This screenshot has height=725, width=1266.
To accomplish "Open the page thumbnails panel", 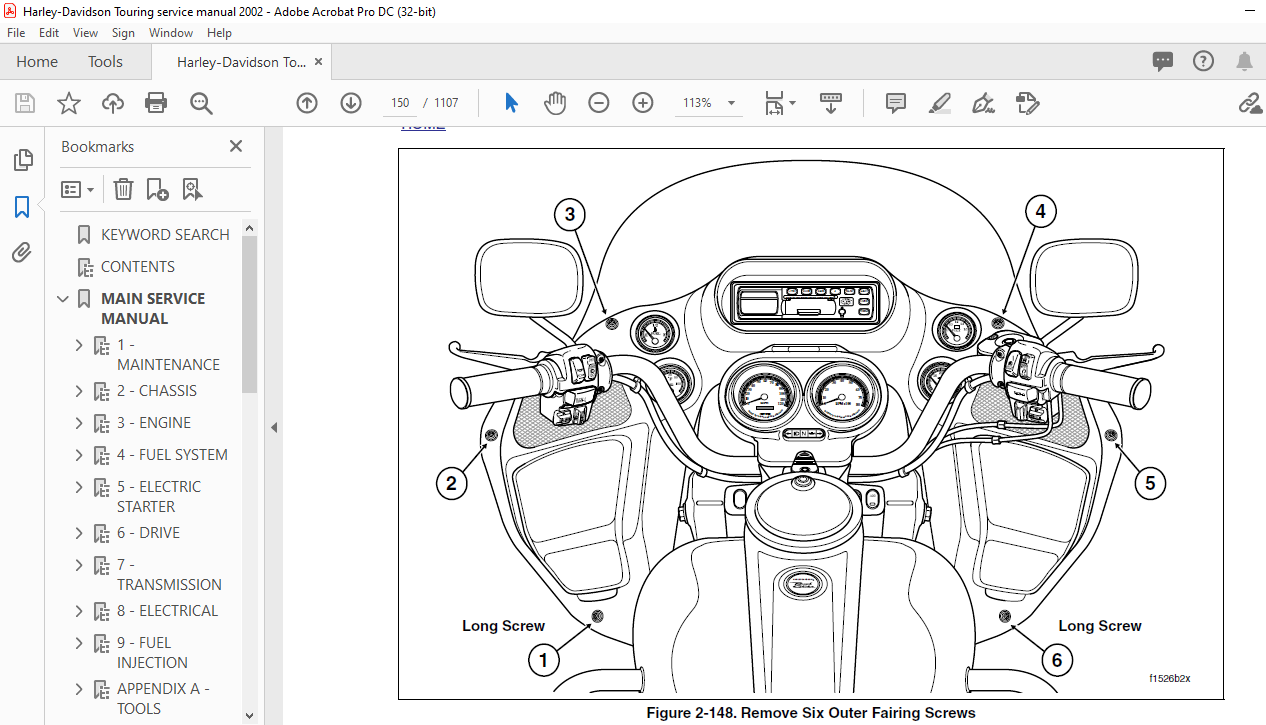I will (x=22, y=160).
